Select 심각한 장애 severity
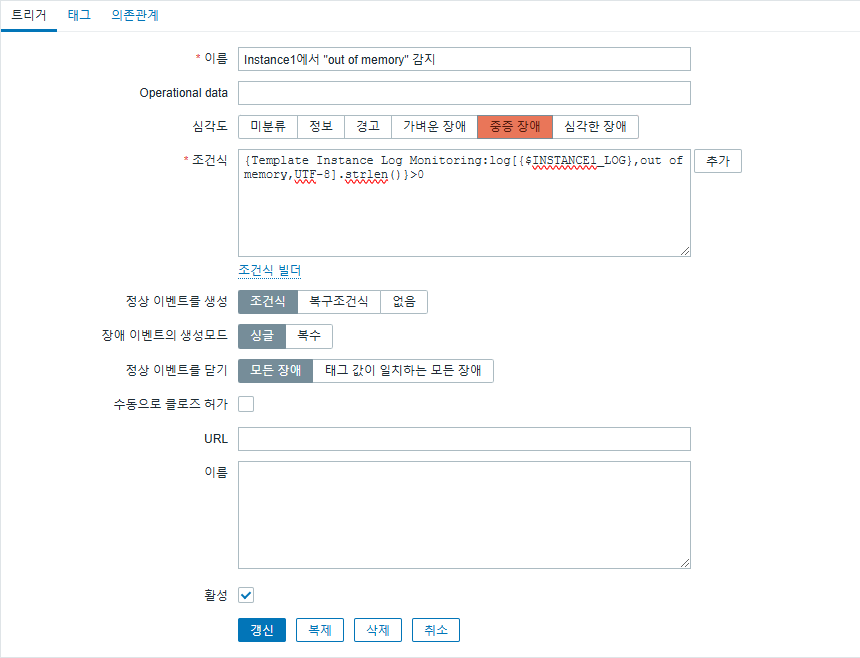 click(595, 127)
